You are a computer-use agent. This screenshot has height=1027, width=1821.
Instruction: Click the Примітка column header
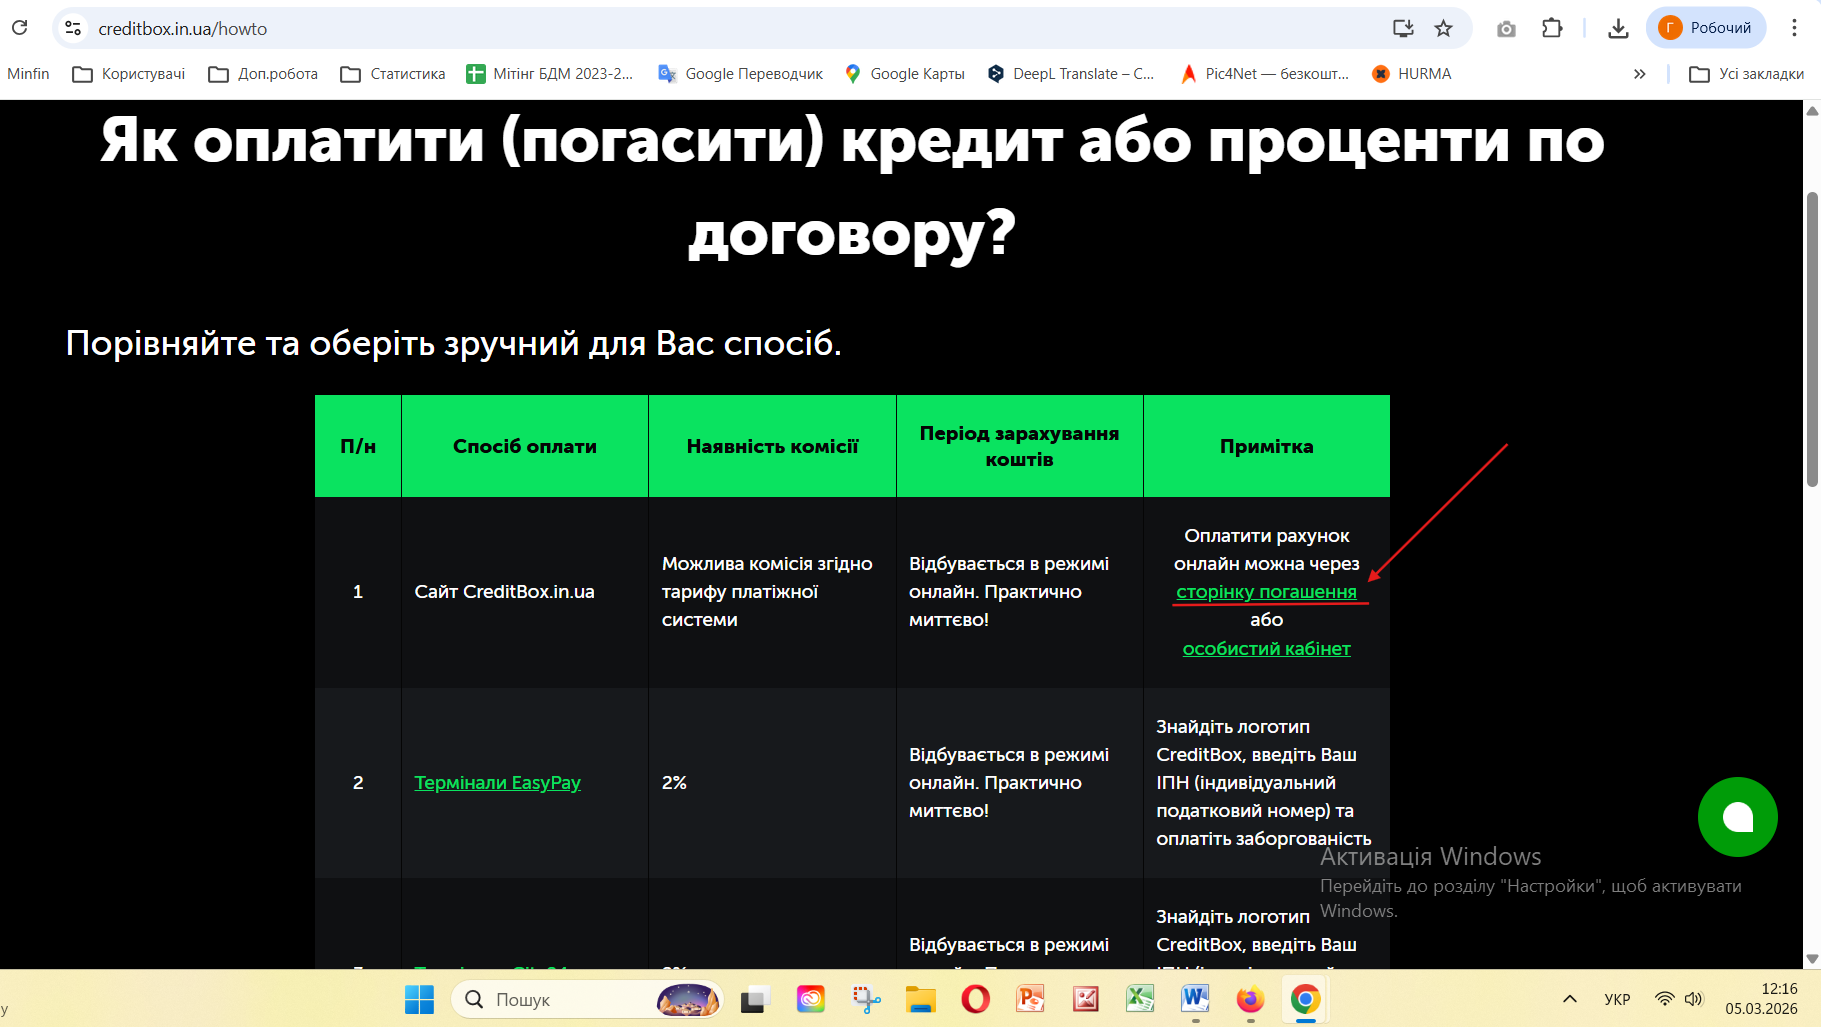[x=1266, y=446]
